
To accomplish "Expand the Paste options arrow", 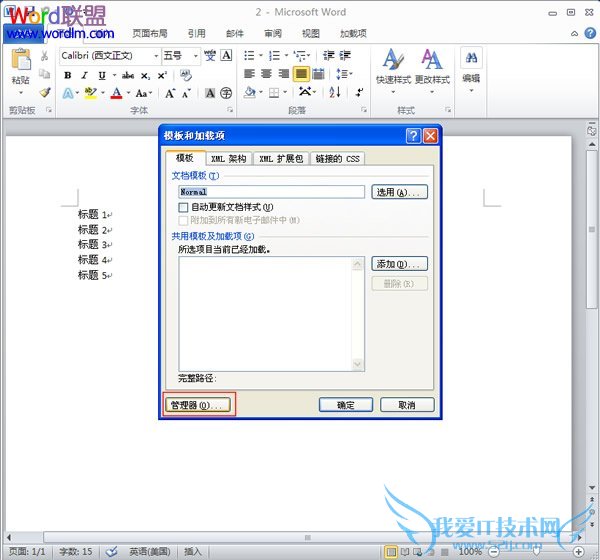I will coord(21,93).
